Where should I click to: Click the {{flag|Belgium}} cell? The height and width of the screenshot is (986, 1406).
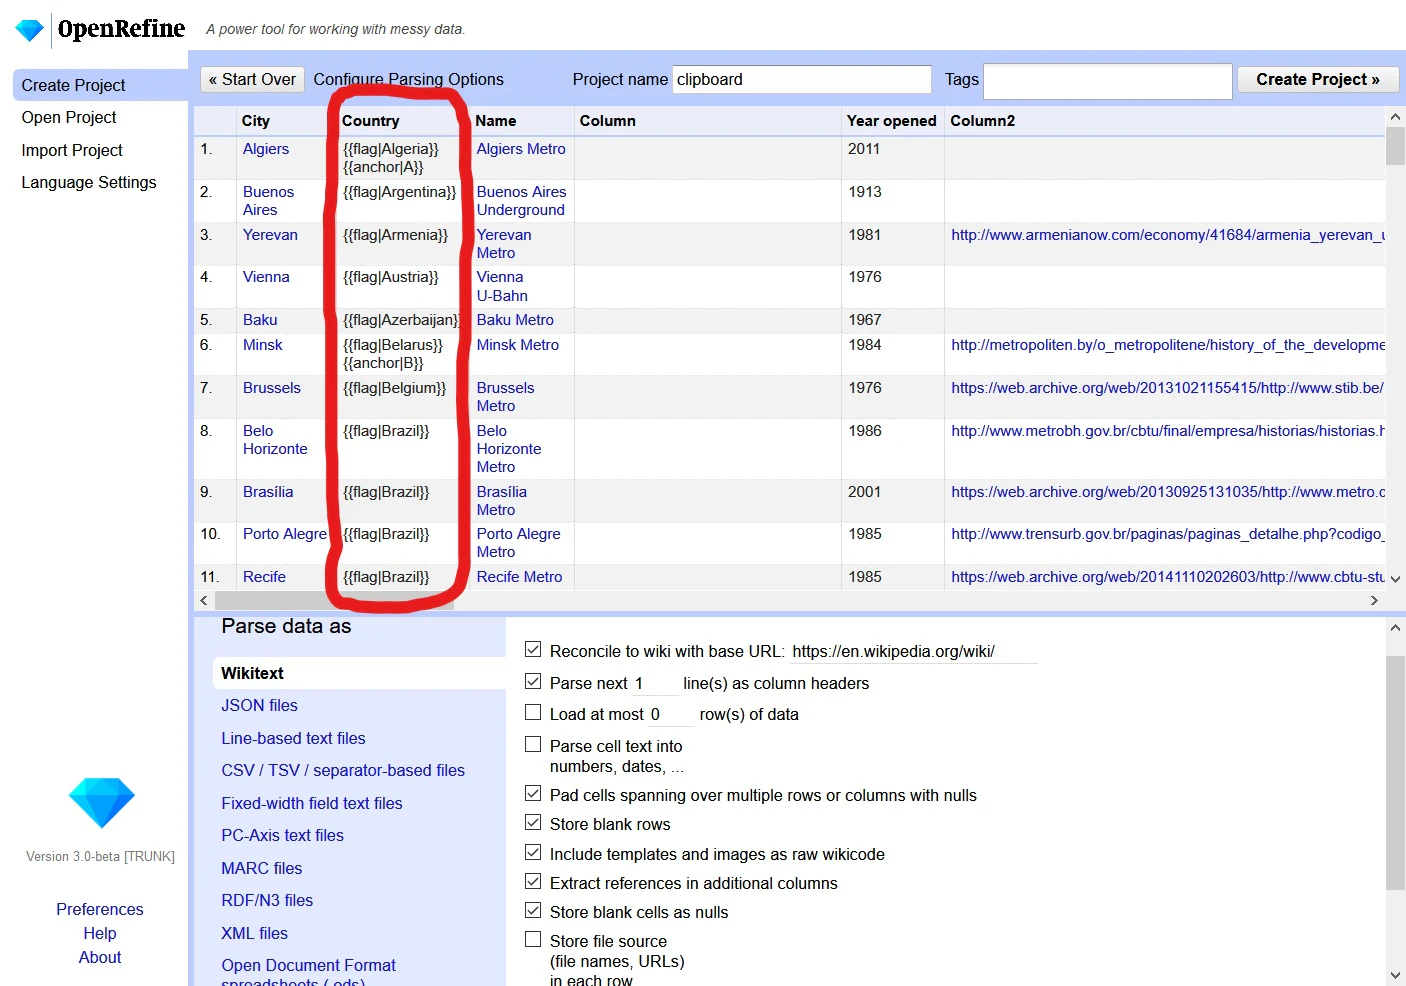tap(395, 388)
